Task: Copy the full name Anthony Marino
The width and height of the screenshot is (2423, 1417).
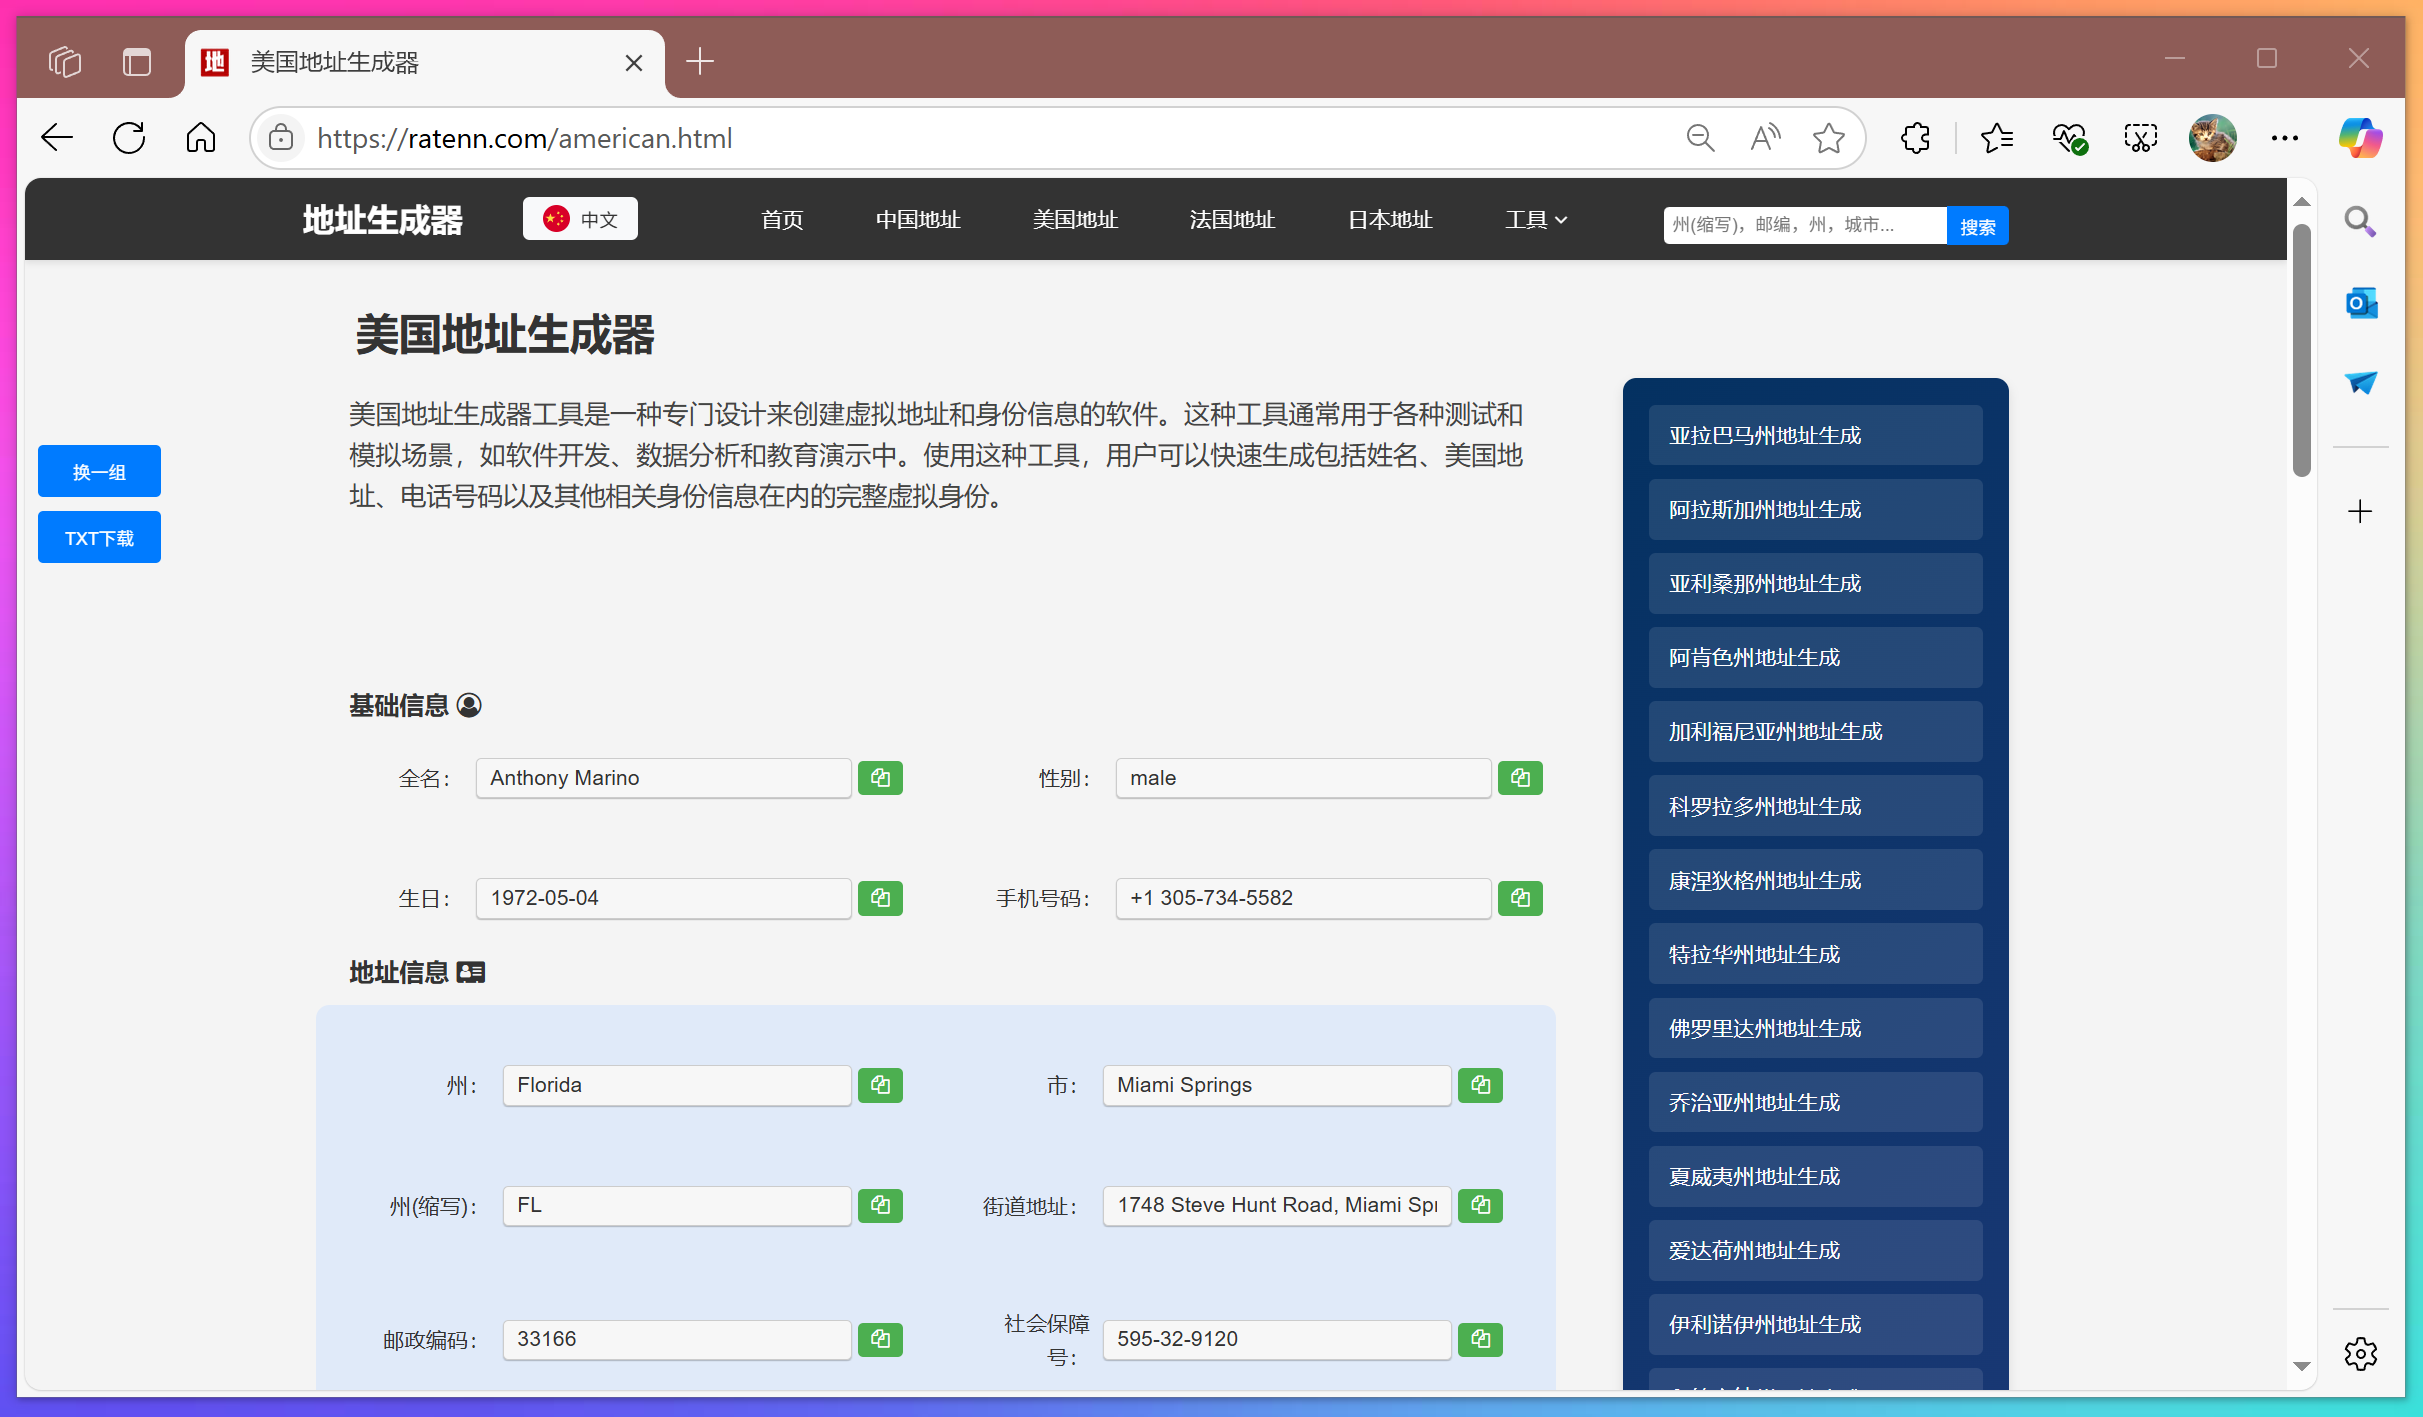Action: coord(880,778)
